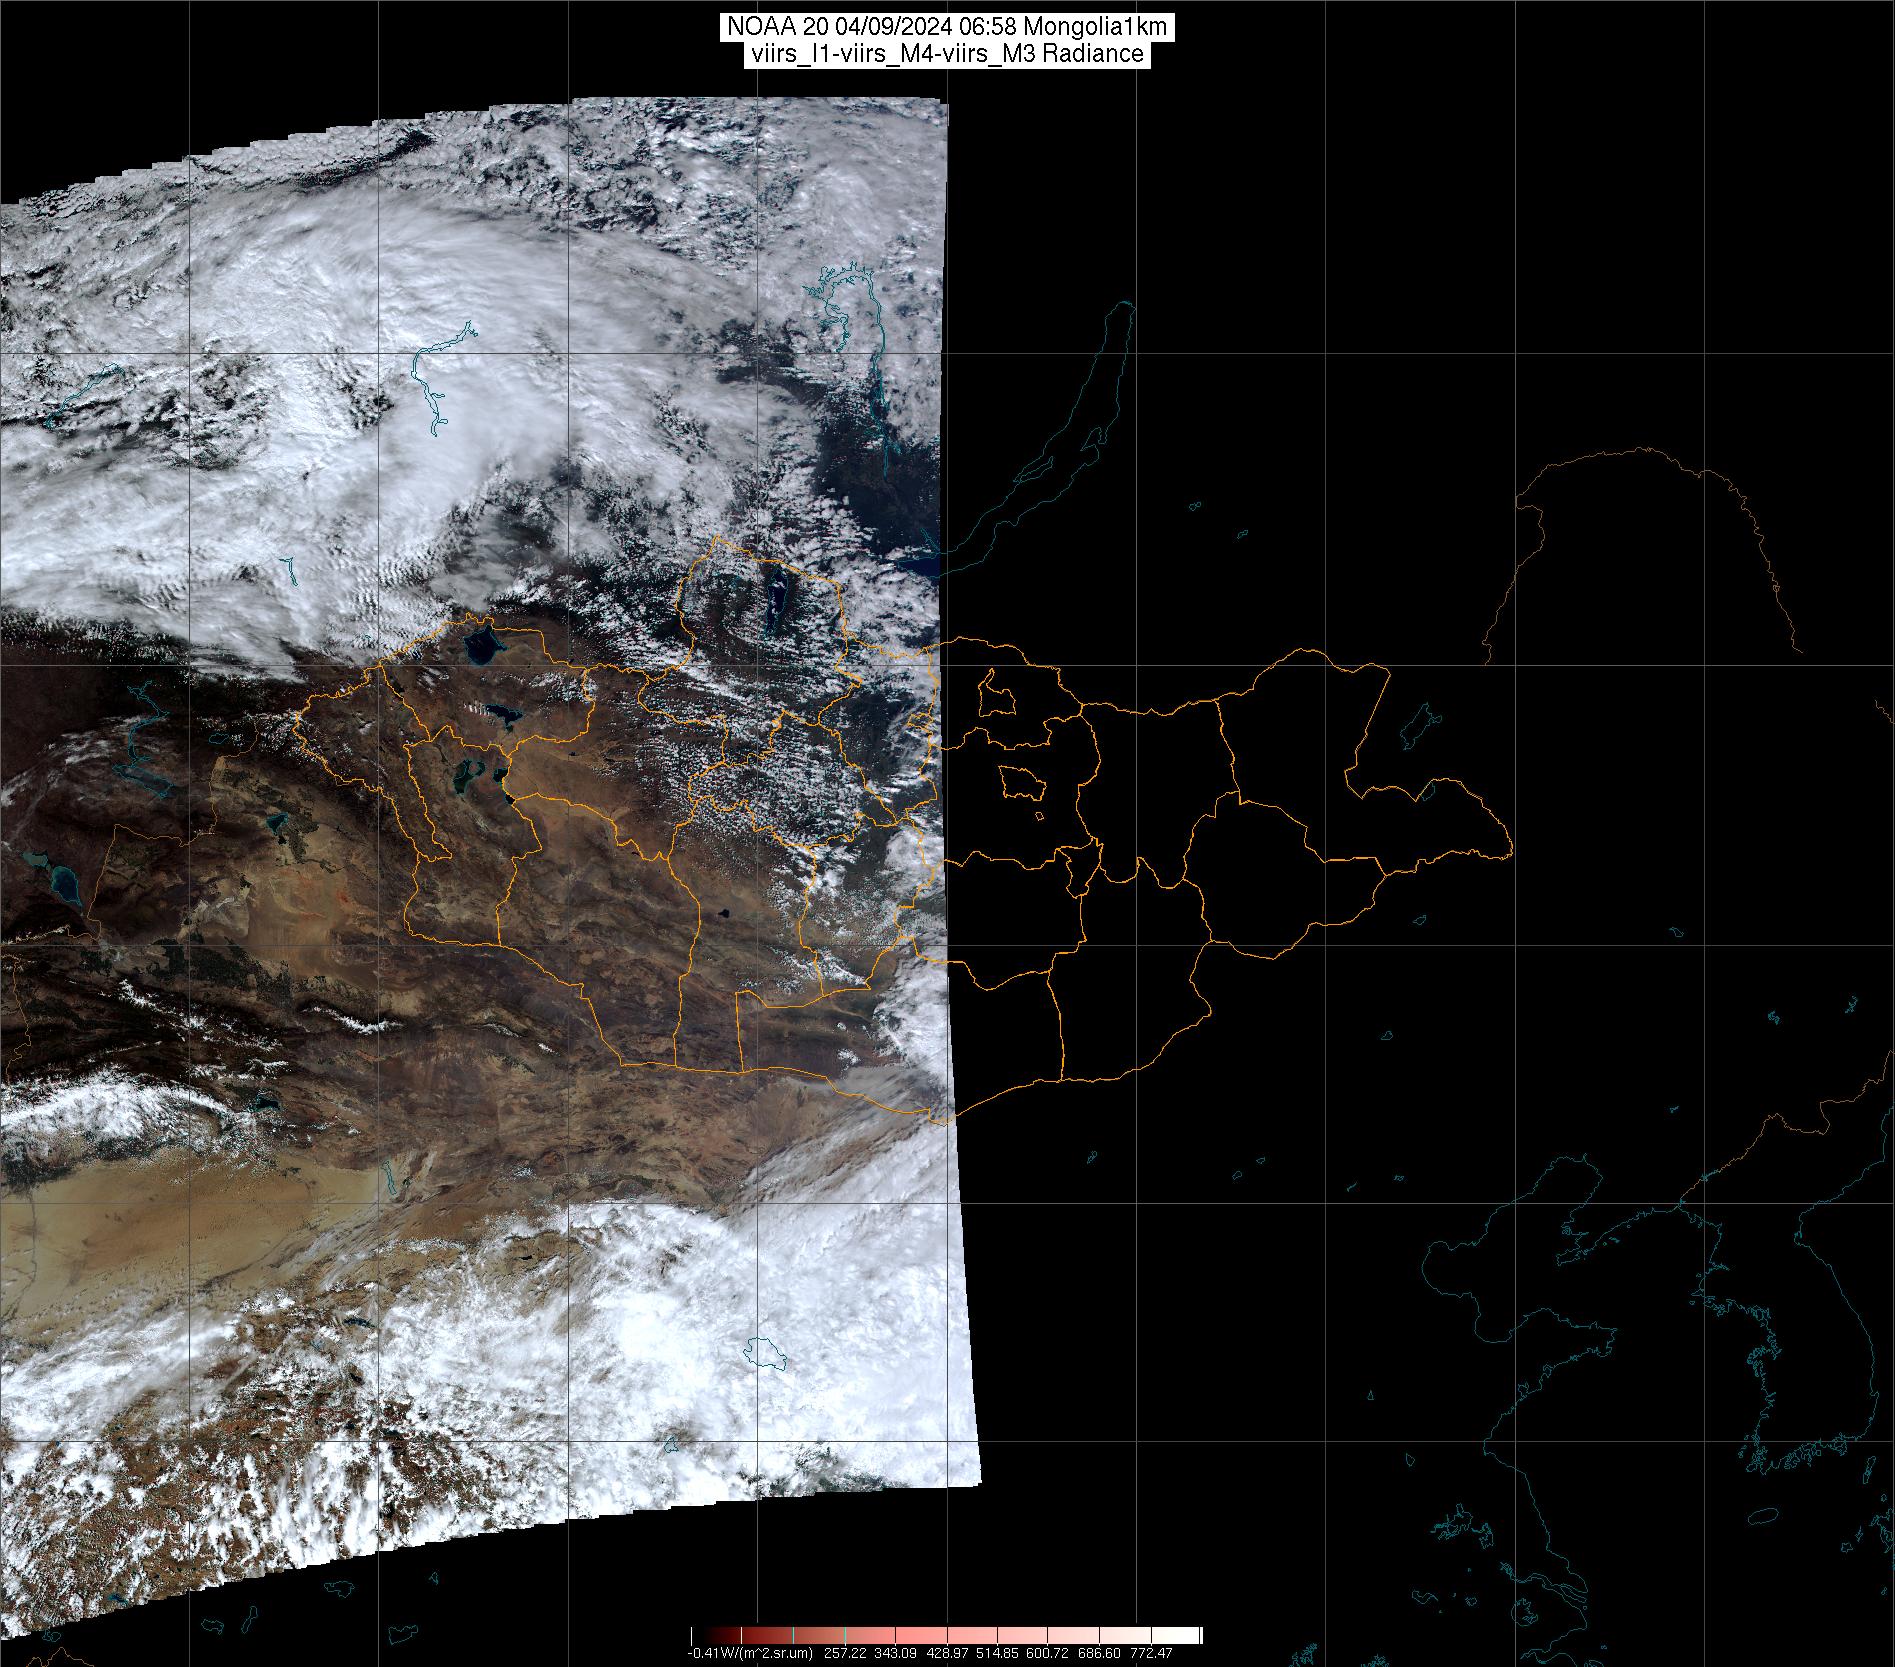Viewport: 1895px width, 1667px height.
Task: Click the "343.09" color bar value
Action: click(895, 1653)
